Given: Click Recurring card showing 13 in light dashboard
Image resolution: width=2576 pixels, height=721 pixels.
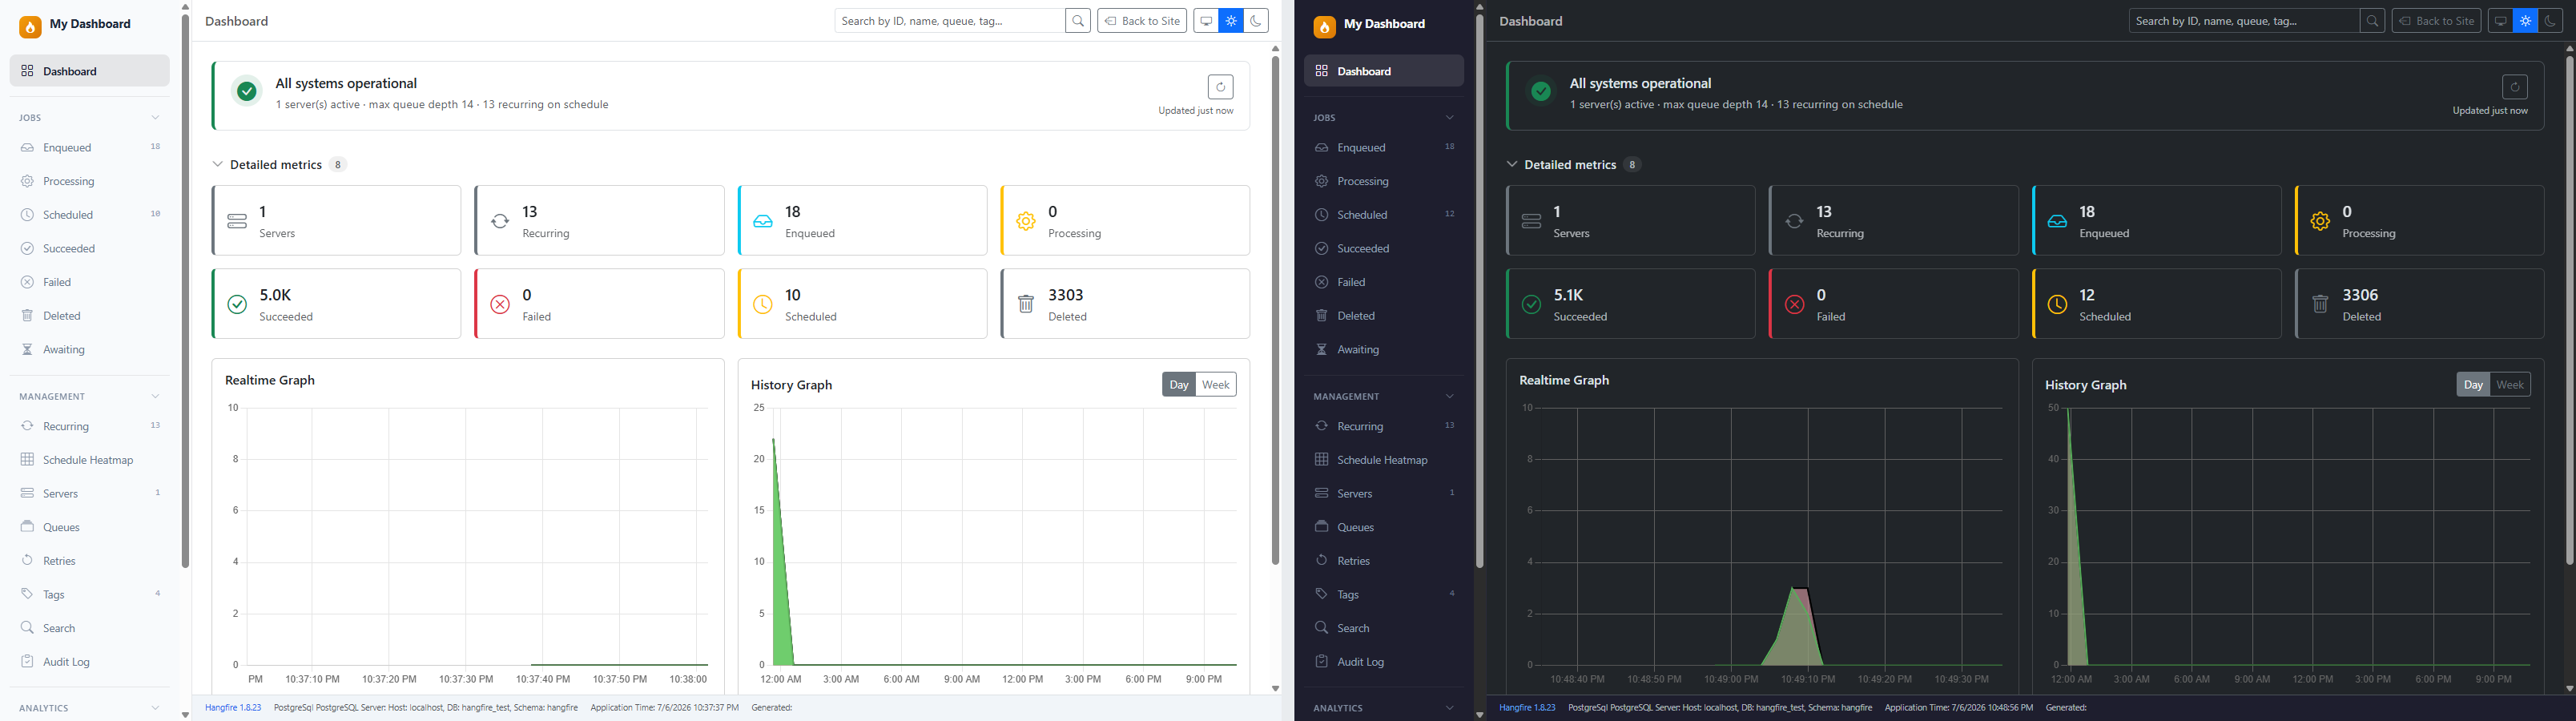Looking at the screenshot, I should coord(600,221).
